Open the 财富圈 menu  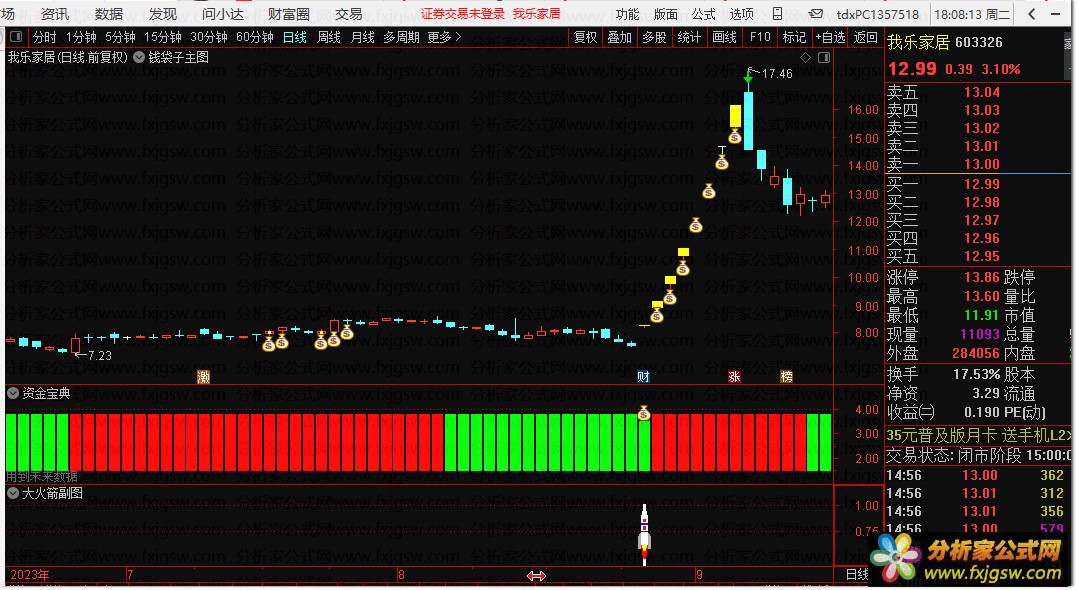click(289, 14)
